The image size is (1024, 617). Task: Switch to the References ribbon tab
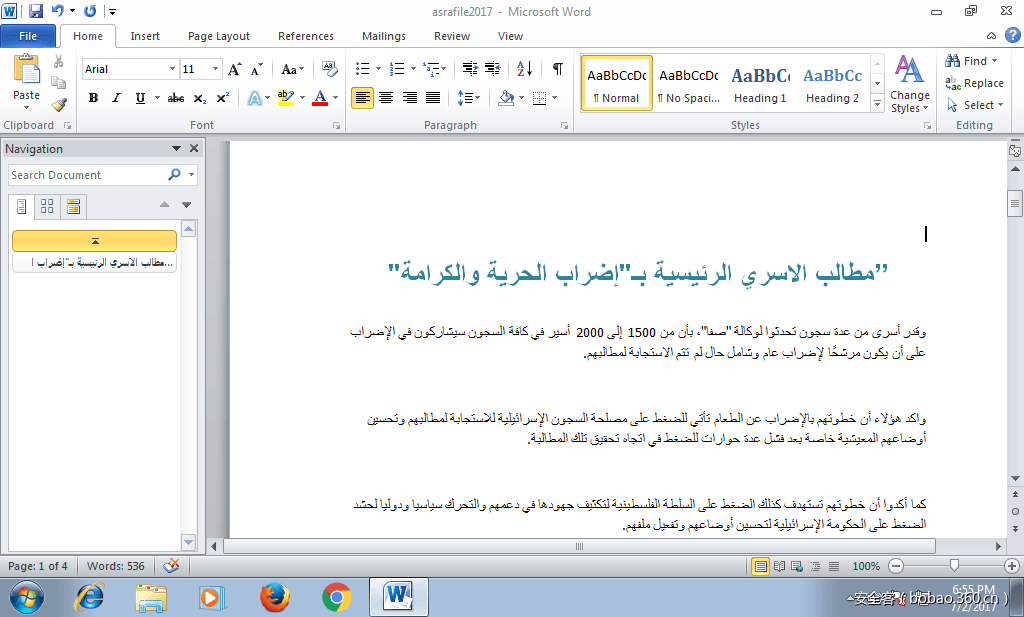click(x=305, y=36)
